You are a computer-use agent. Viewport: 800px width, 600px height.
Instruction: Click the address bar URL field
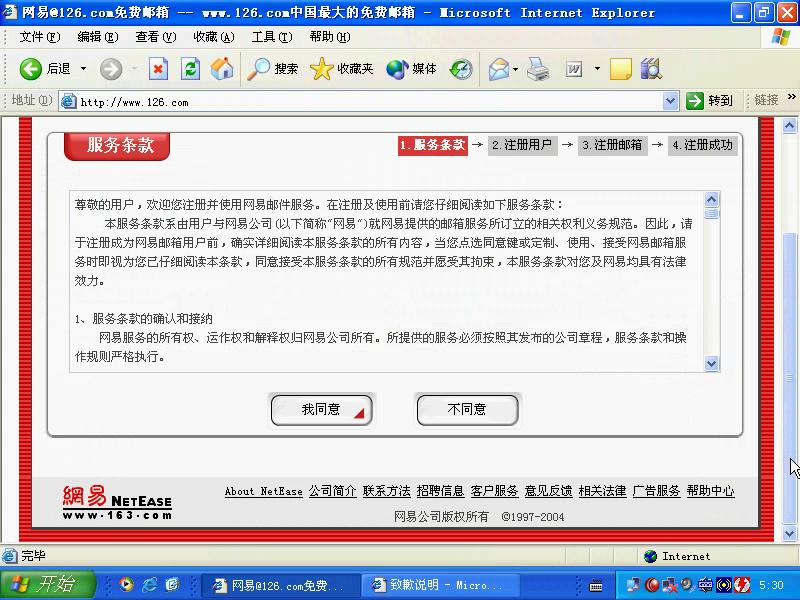coord(370,102)
